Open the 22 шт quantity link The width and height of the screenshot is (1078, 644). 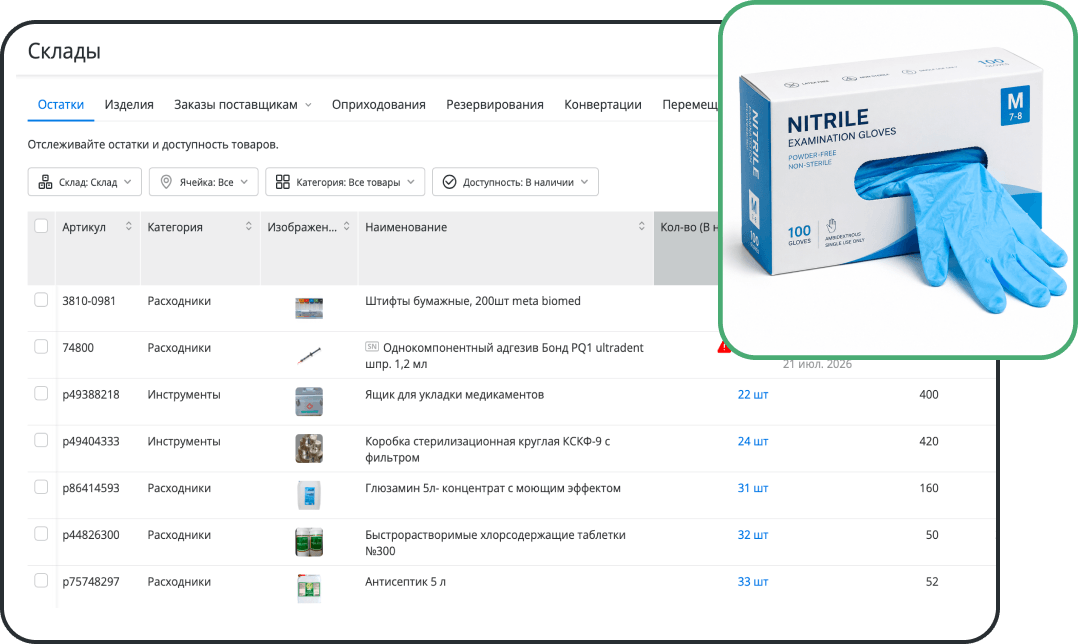[753, 395]
